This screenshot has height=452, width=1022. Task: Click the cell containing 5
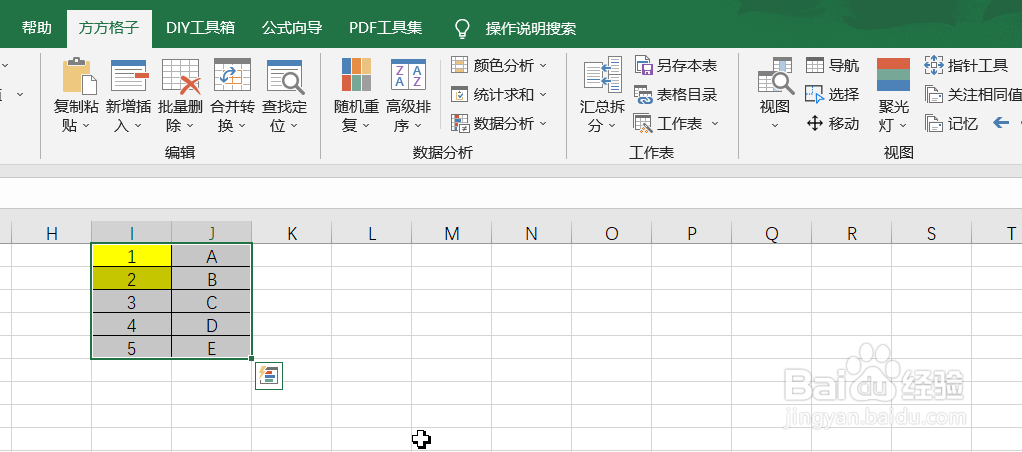click(x=132, y=348)
